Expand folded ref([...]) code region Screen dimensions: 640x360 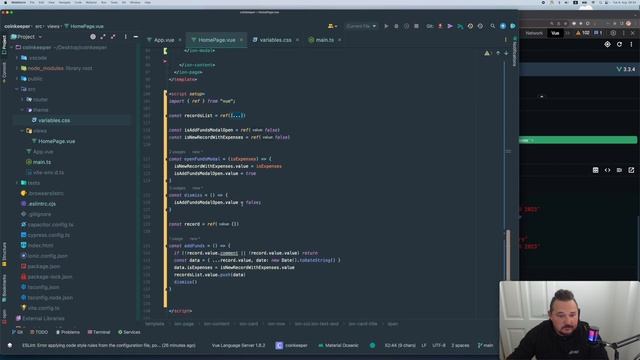click(x=238, y=116)
